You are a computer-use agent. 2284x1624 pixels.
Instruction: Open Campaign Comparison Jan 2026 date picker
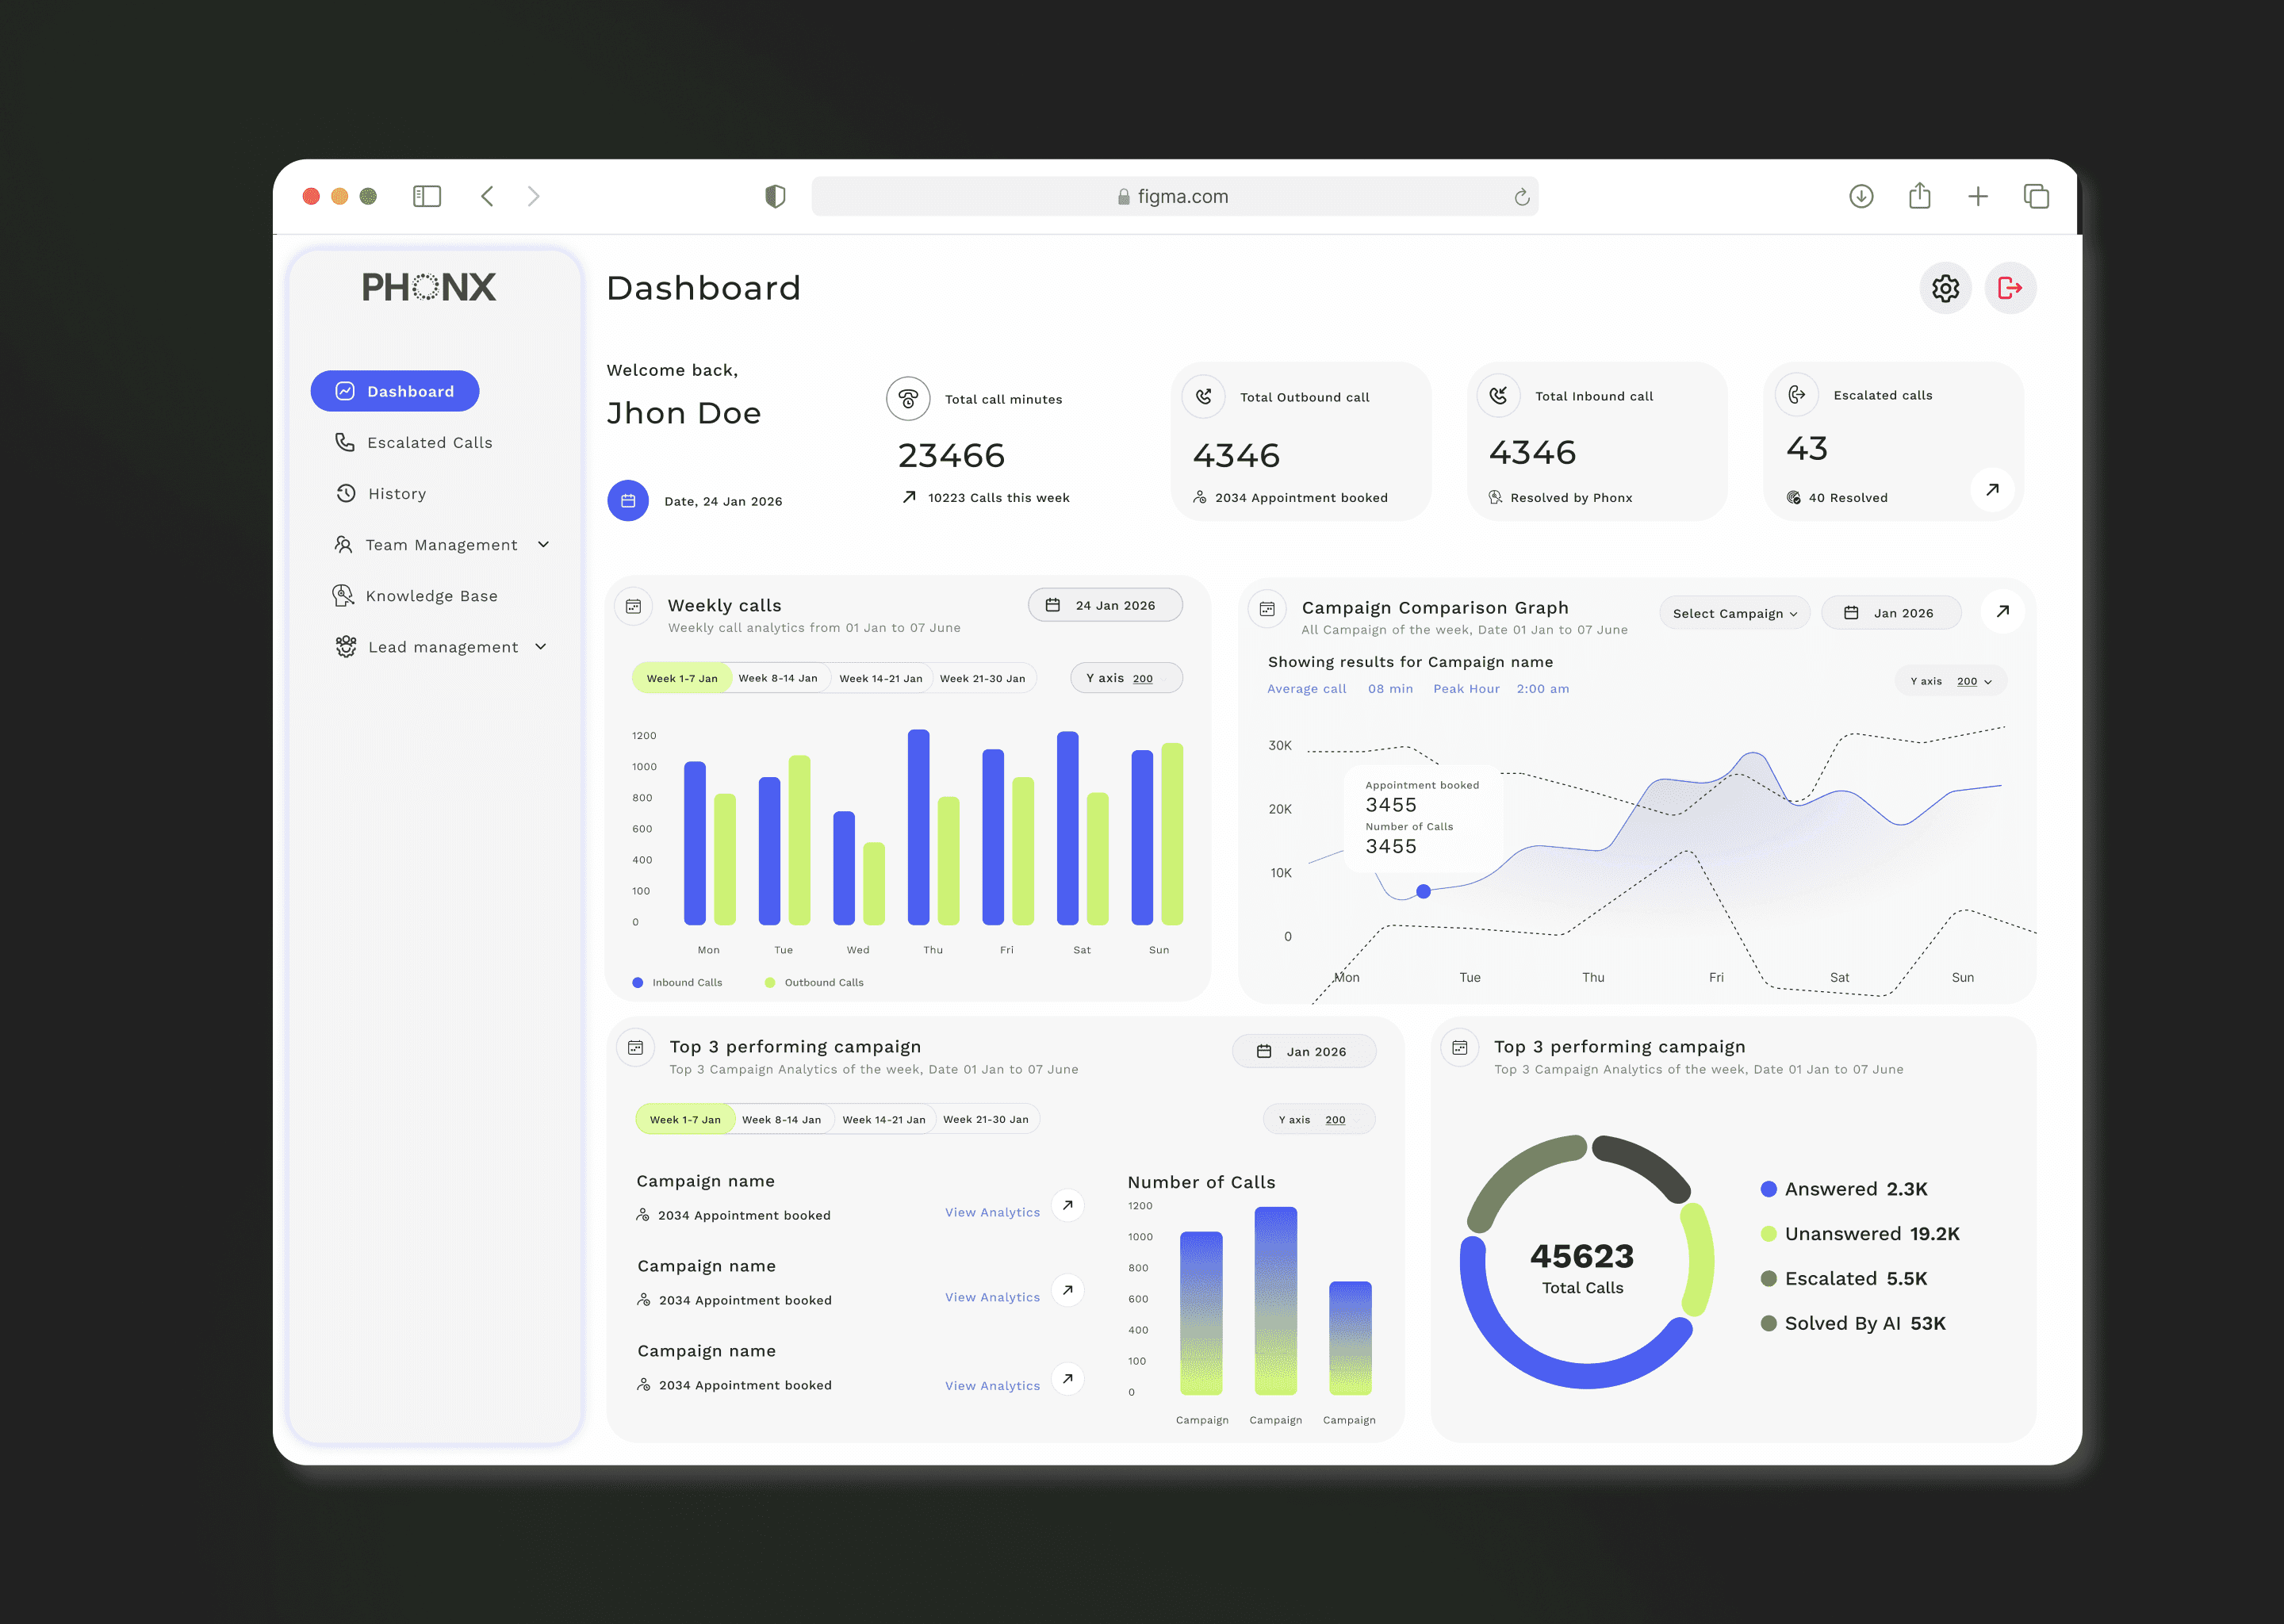(x=1890, y=613)
